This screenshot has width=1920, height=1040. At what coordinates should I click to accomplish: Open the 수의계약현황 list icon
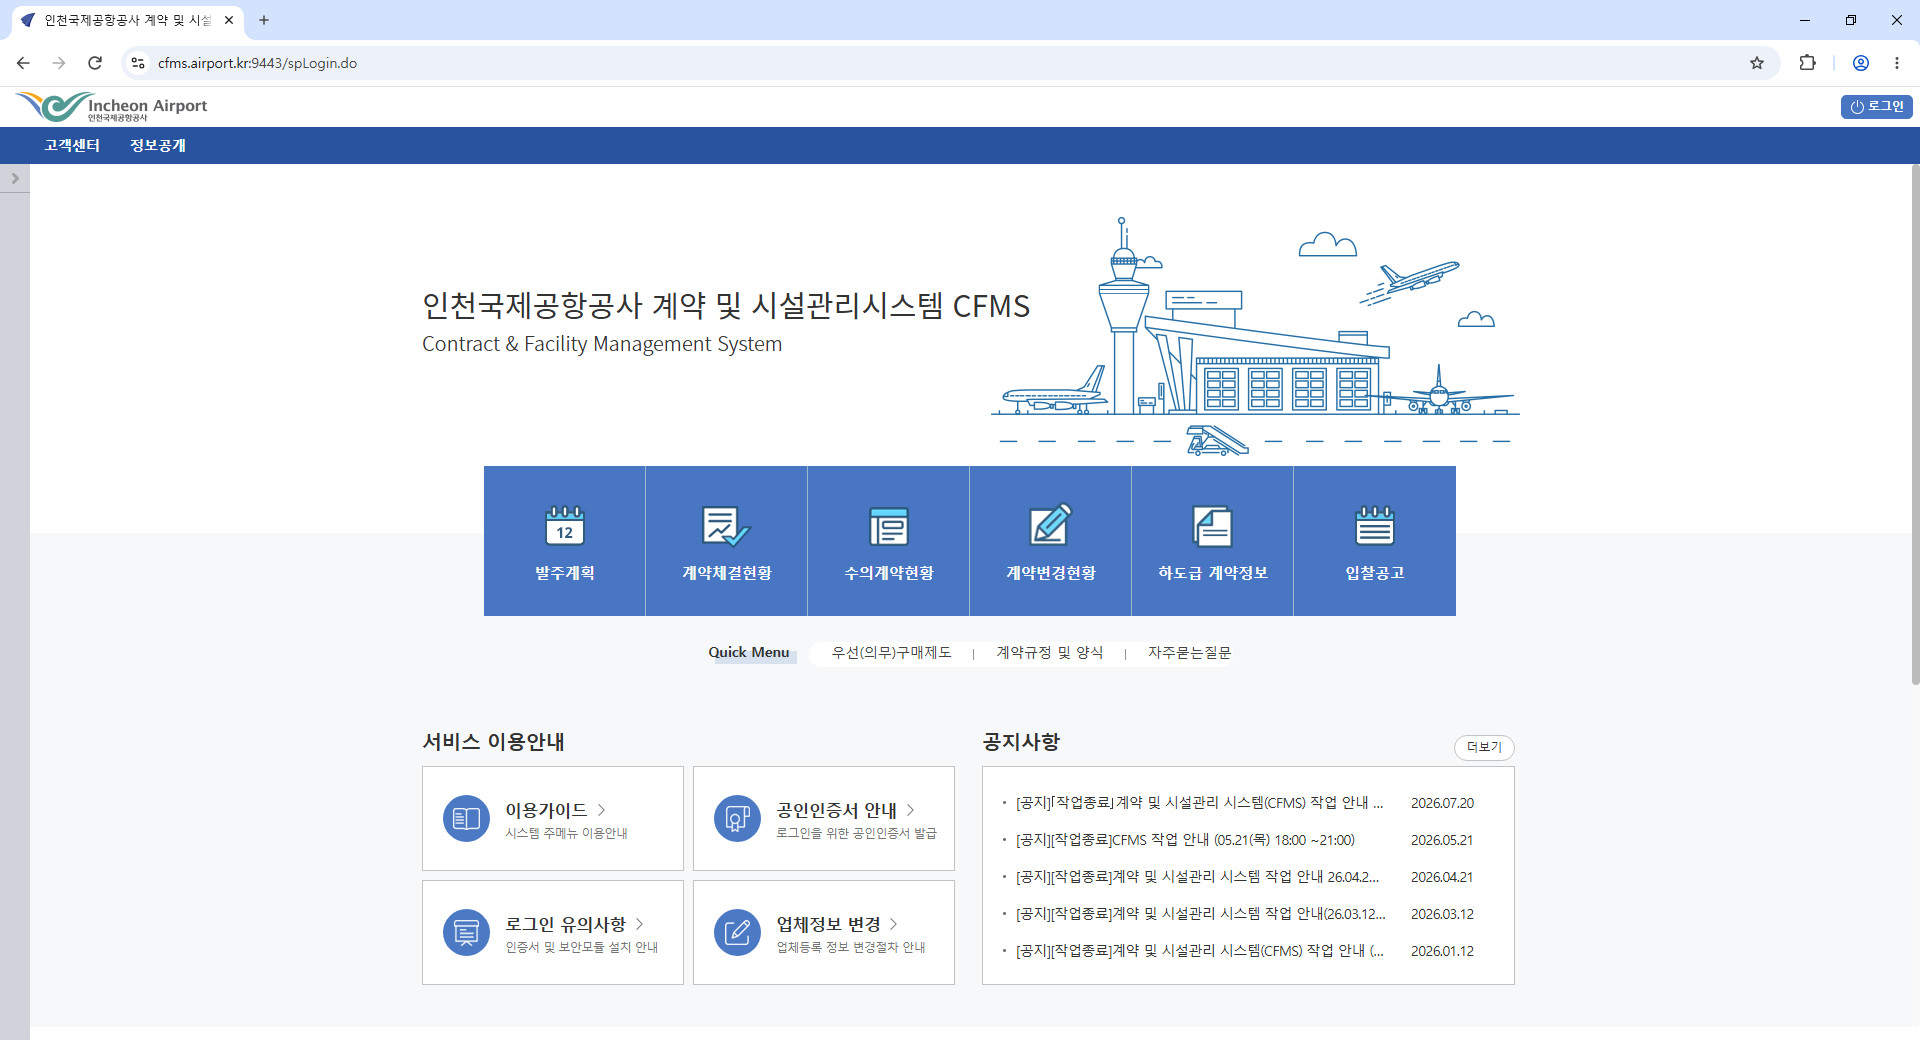(888, 525)
